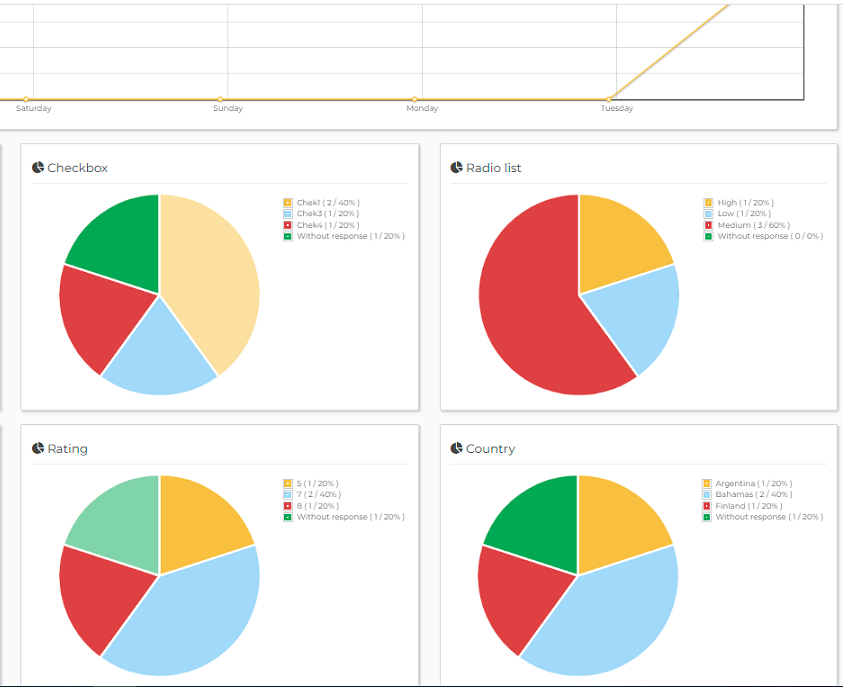Screen dimensions: 843x687
Task: Click the 'Checkbox' chart title
Action: point(77,168)
